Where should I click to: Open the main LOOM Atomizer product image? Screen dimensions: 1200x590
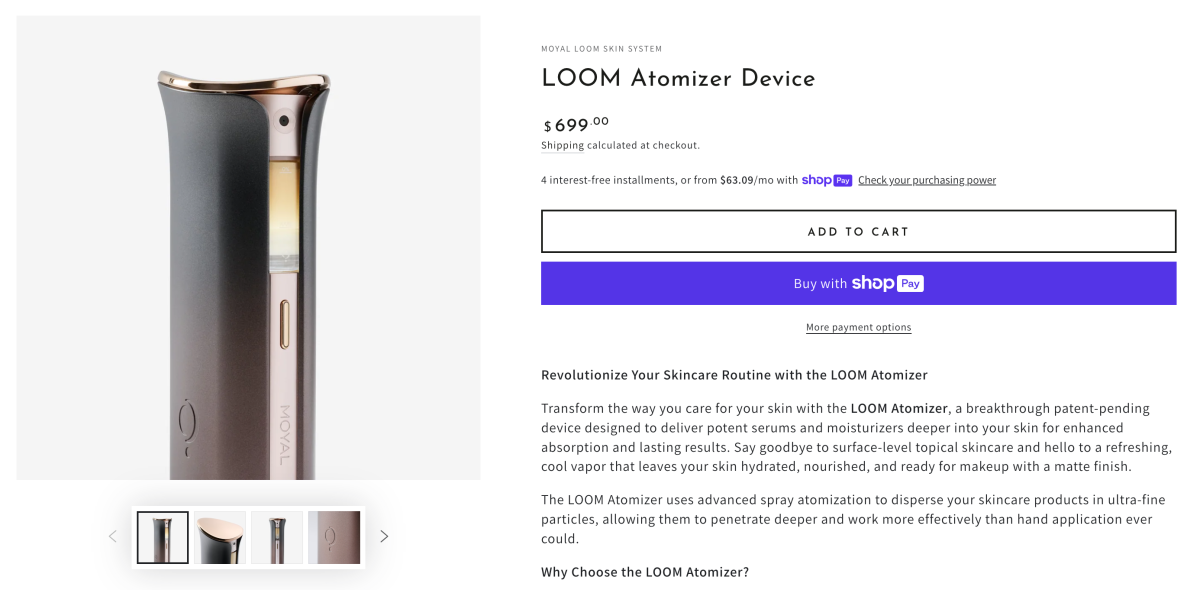click(248, 248)
